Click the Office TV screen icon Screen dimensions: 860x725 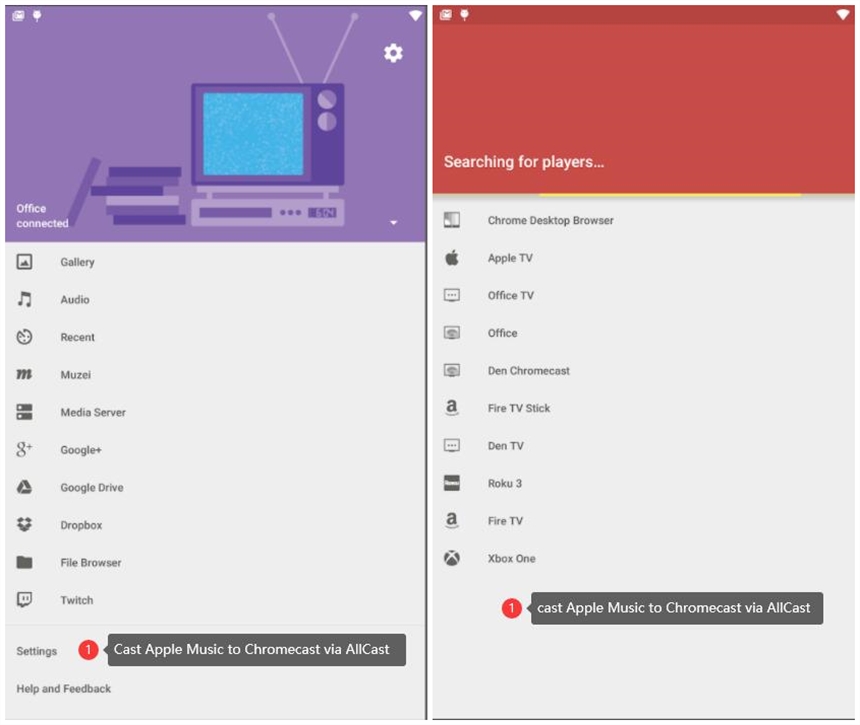pyautogui.click(x=451, y=295)
